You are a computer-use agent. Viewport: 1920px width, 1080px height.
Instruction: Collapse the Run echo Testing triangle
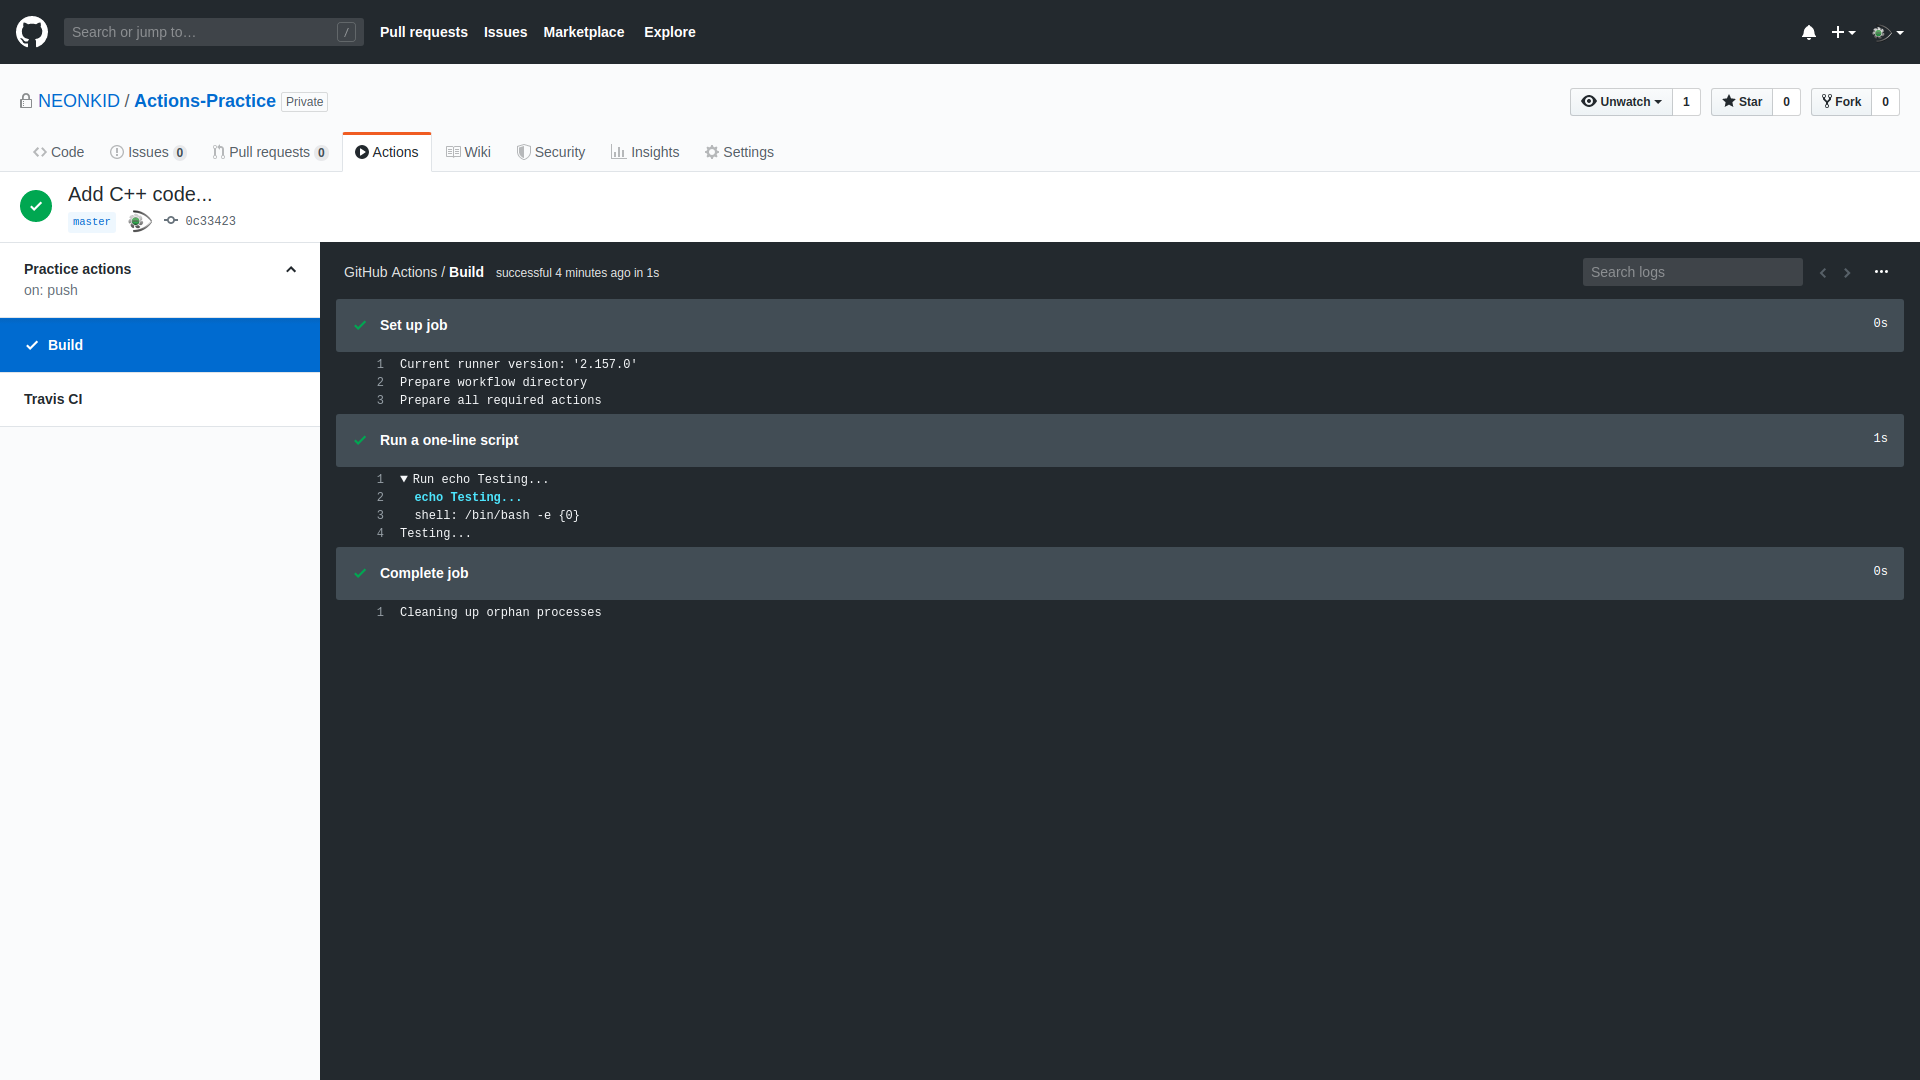click(404, 479)
